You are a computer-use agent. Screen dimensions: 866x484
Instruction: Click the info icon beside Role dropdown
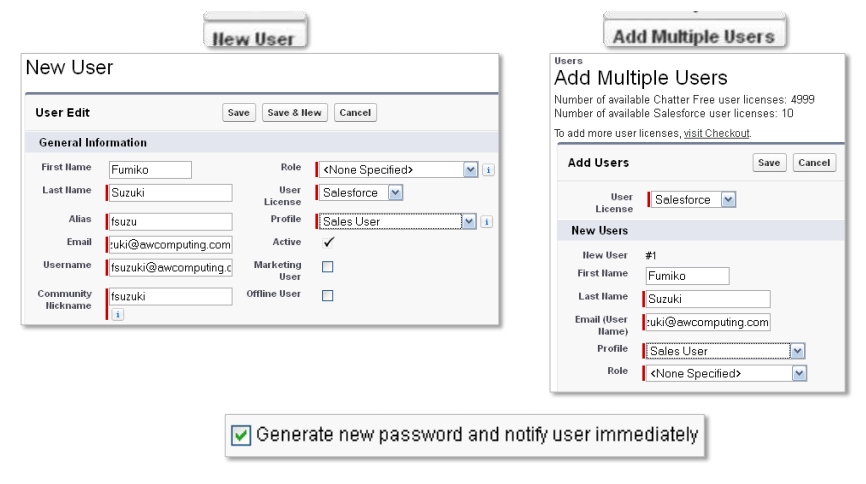(x=488, y=170)
